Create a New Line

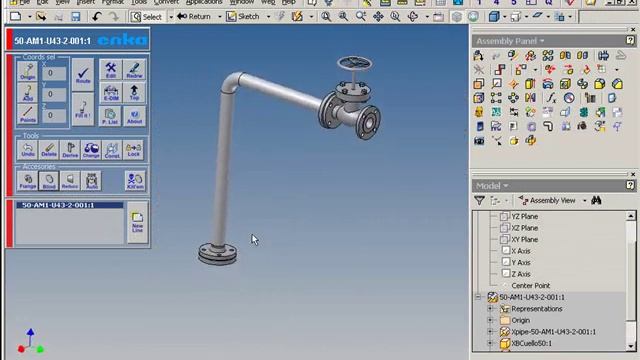pyautogui.click(x=138, y=222)
